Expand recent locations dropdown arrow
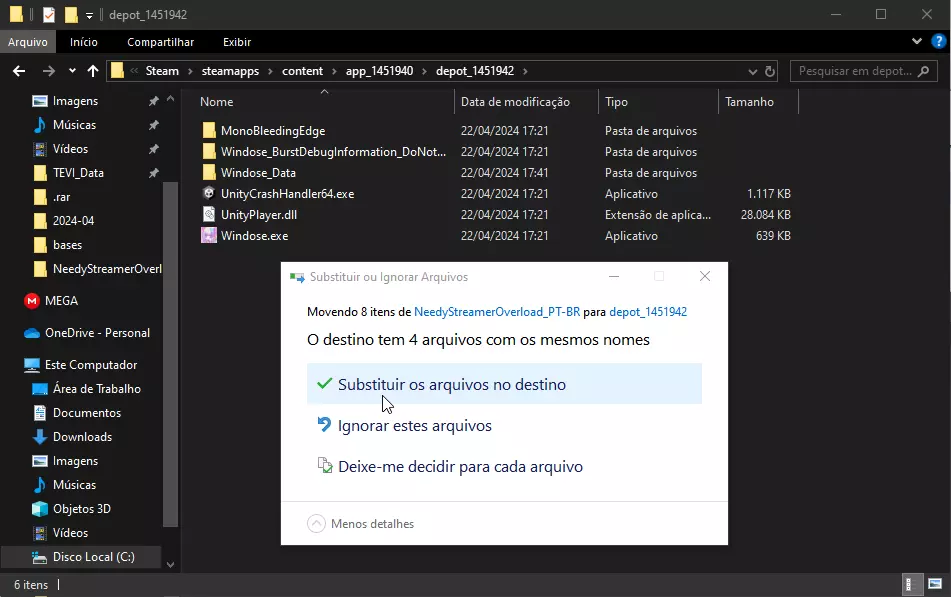Viewport: 951px width, 597px height. tap(72, 71)
